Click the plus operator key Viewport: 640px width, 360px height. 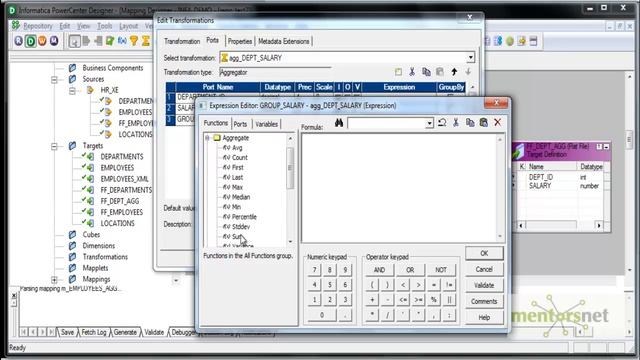(x=372, y=300)
